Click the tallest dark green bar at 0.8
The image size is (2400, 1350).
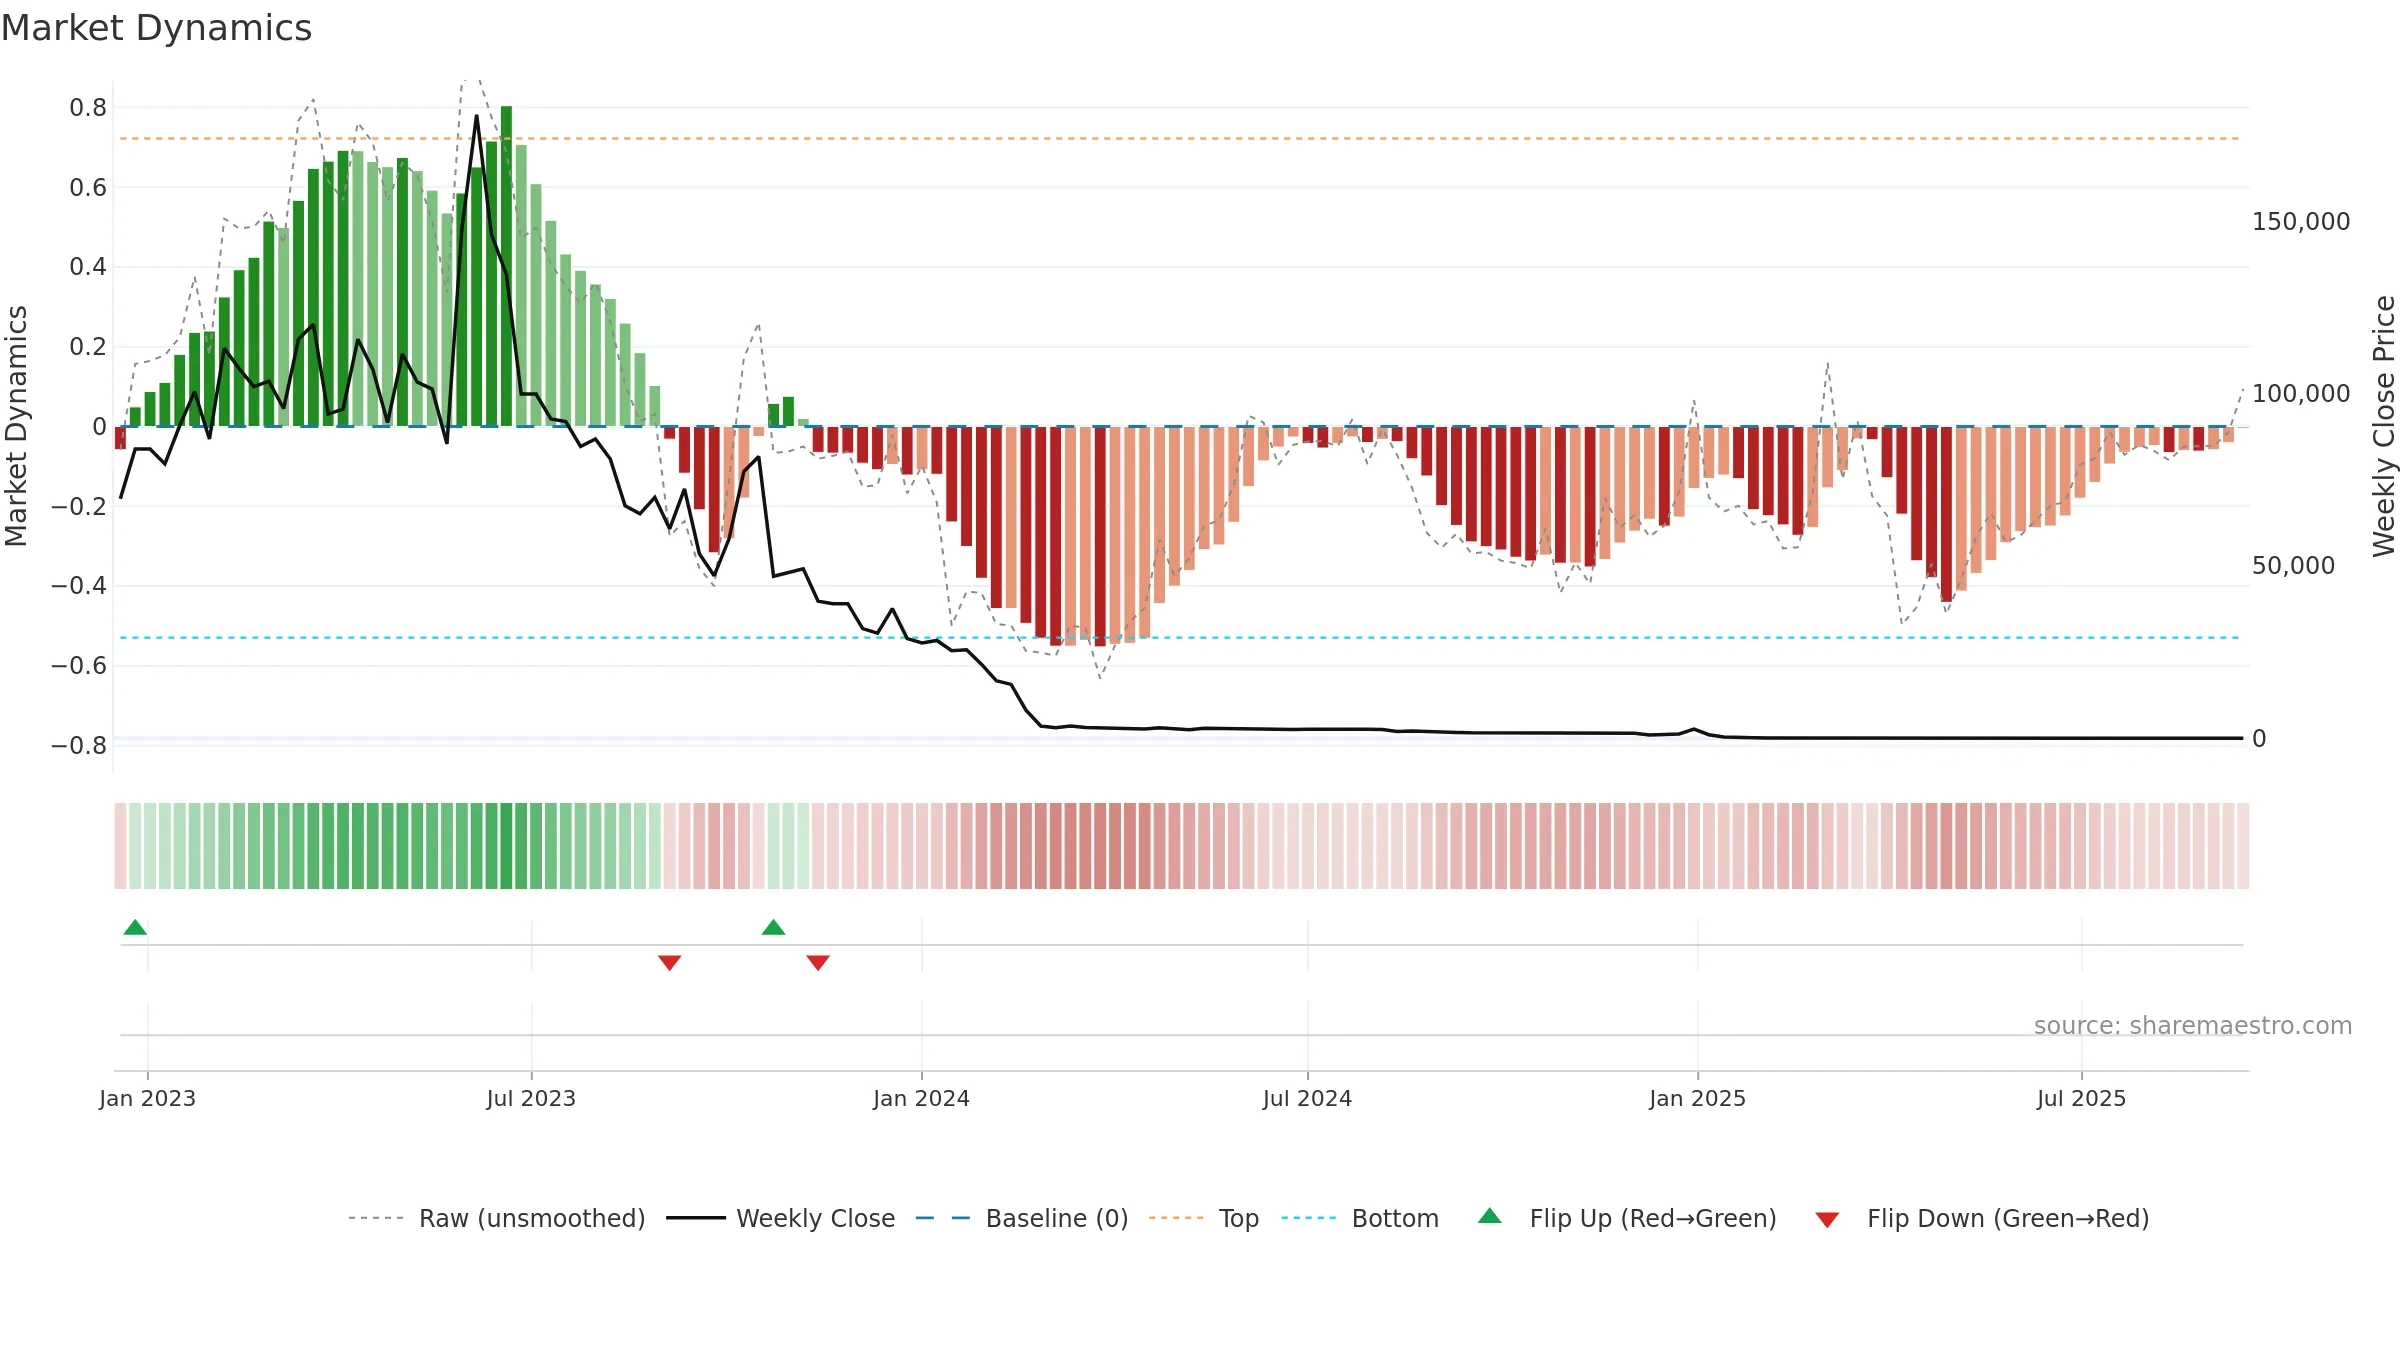(x=506, y=266)
